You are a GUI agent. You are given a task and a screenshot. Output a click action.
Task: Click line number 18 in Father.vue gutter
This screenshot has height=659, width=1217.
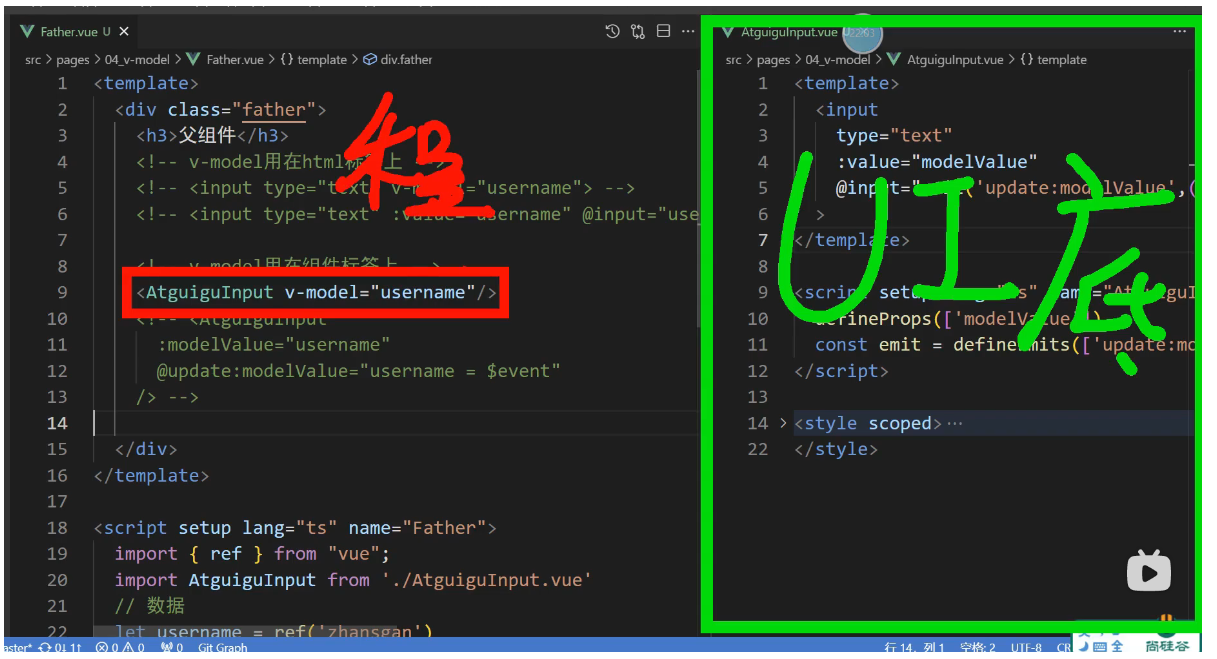click(x=57, y=528)
